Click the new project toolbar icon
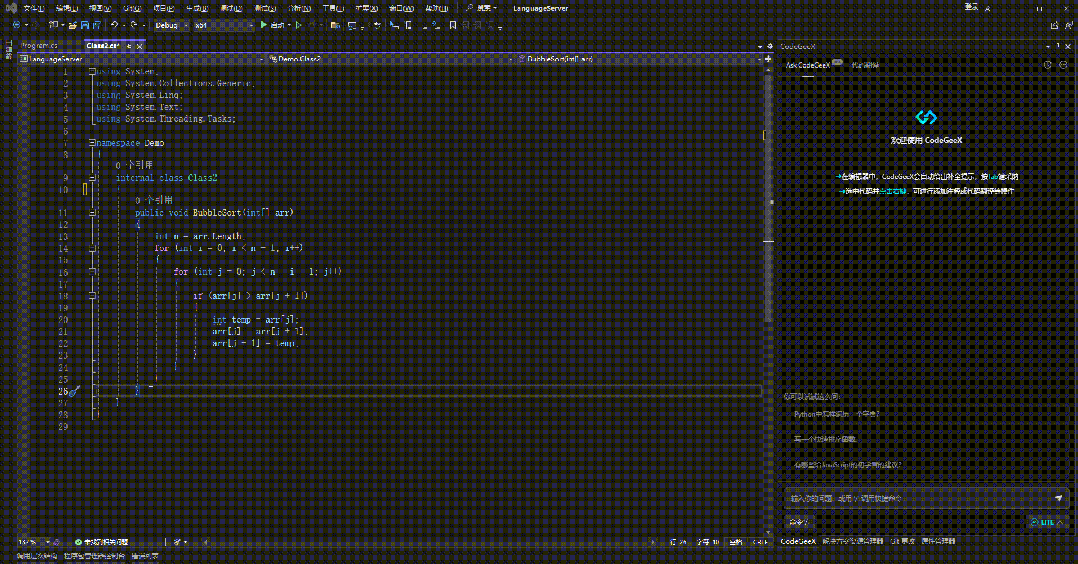 tap(53, 25)
